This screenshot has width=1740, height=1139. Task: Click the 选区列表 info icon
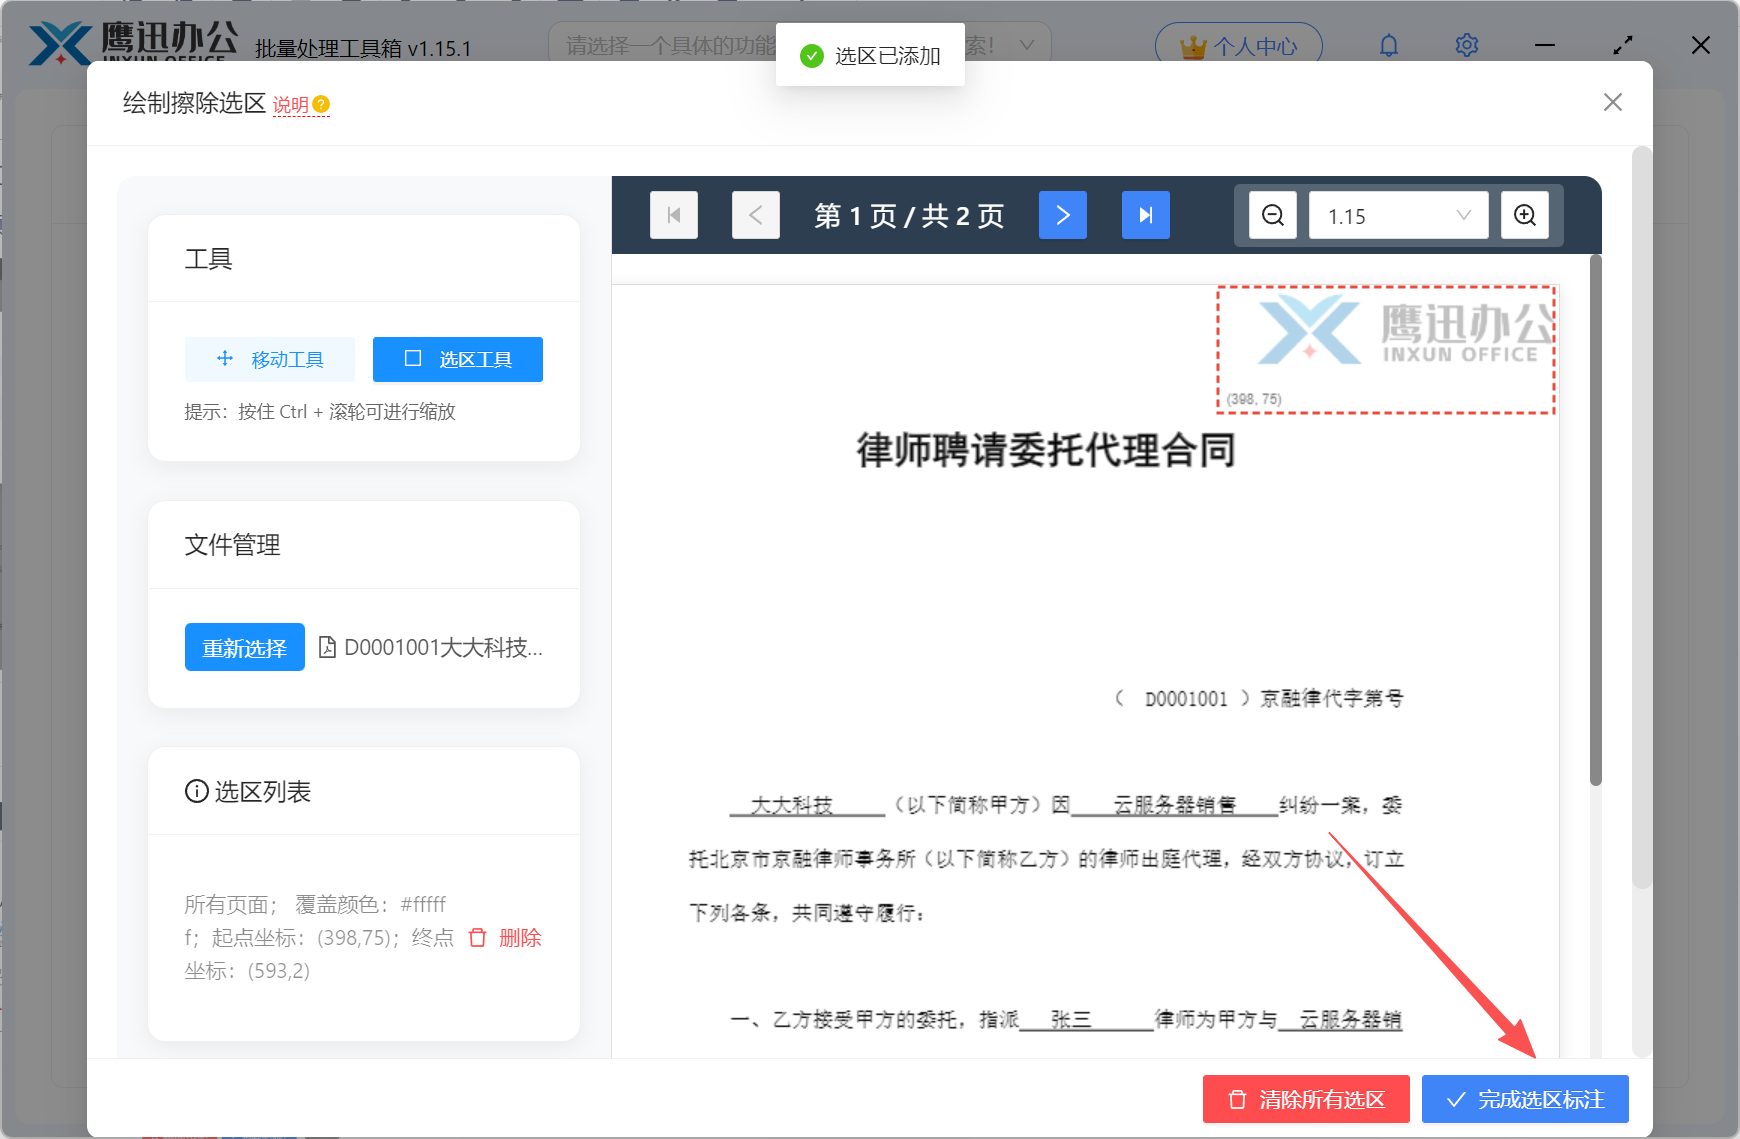point(197,791)
